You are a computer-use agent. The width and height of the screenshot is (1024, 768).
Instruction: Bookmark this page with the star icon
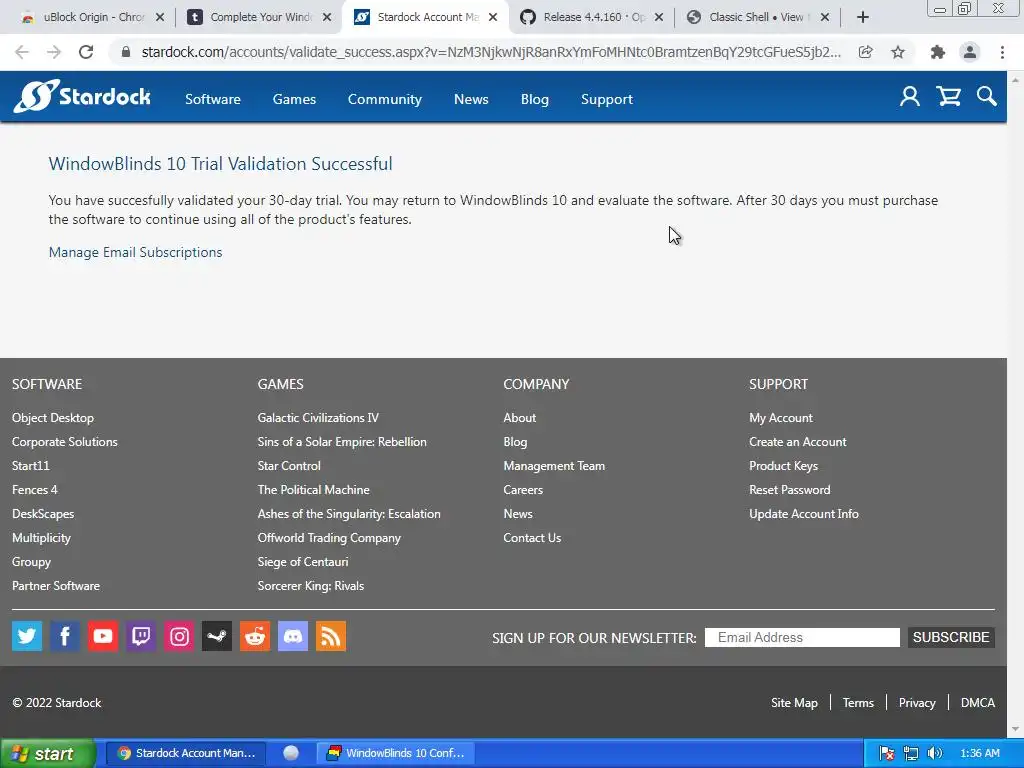point(898,52)
